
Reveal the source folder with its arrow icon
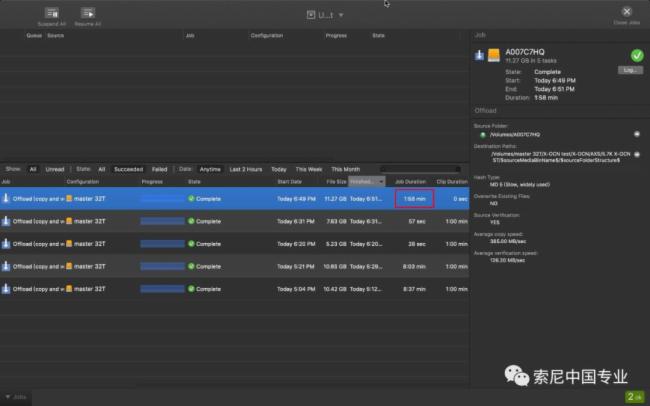(x=637, y=133)
